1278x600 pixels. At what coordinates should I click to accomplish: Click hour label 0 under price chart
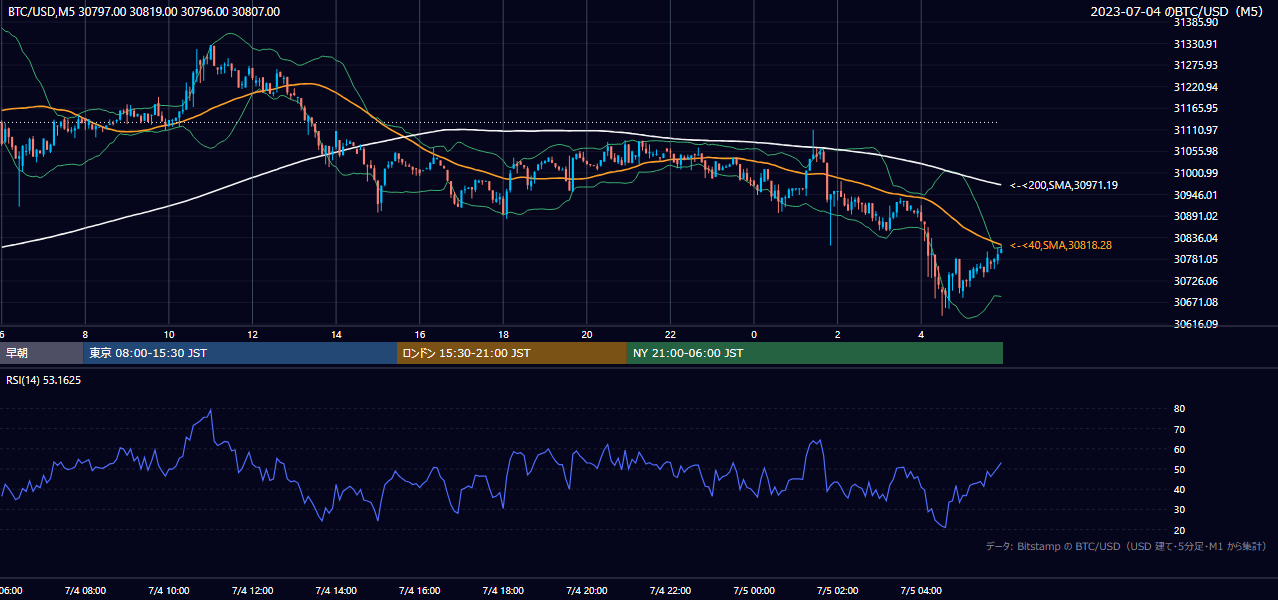pos(754,334)
